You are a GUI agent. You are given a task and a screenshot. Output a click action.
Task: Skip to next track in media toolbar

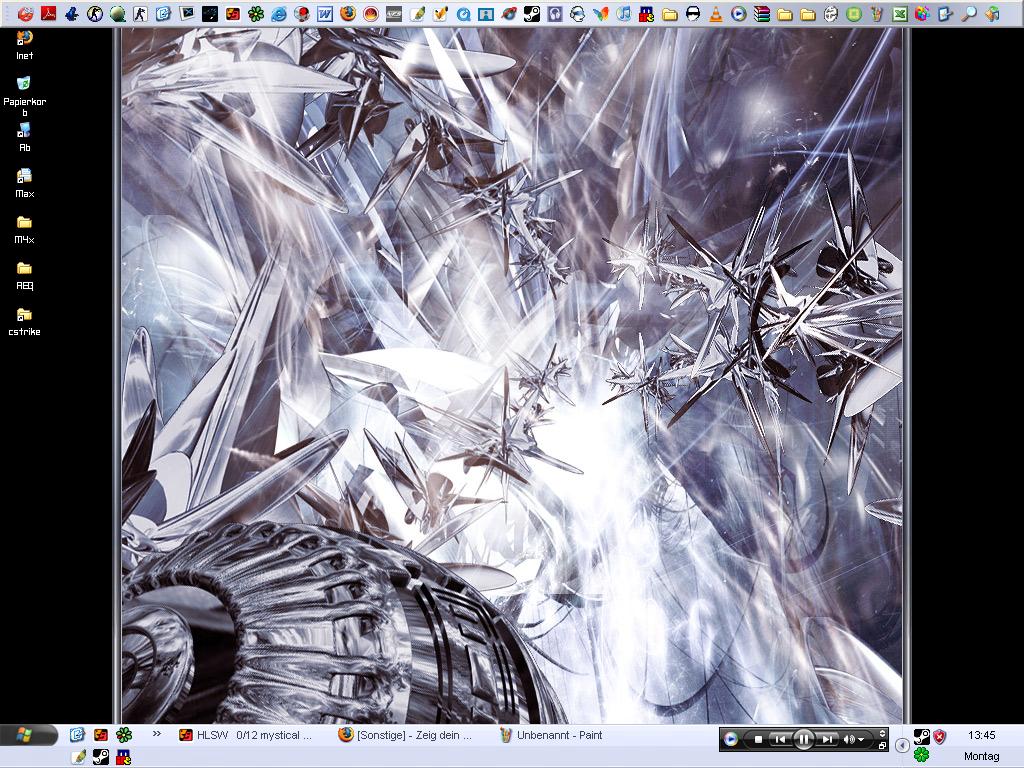click(827, 739)
